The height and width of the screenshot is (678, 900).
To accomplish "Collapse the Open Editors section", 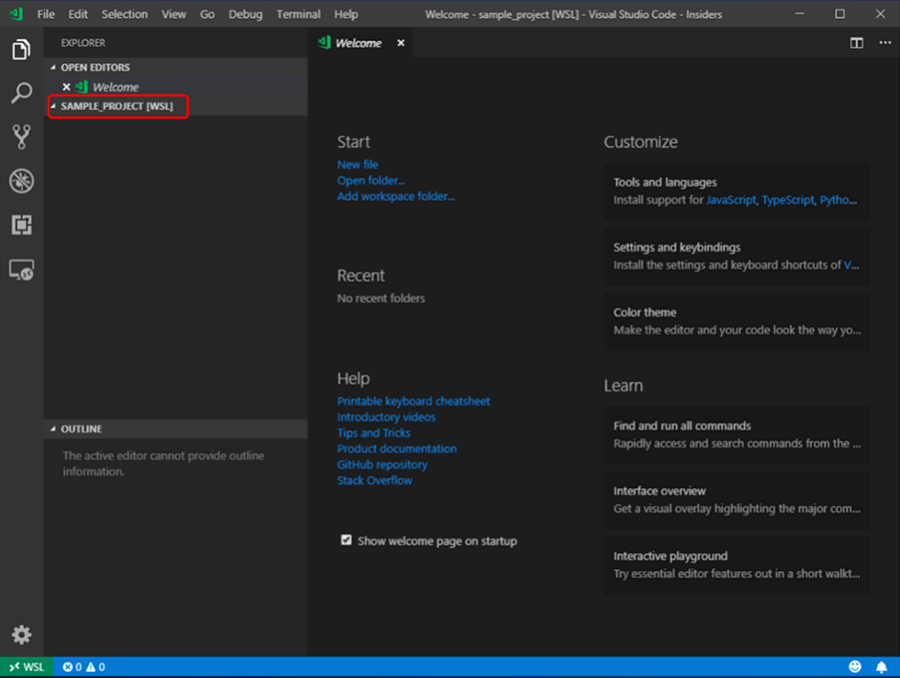I will coord(53,67).
